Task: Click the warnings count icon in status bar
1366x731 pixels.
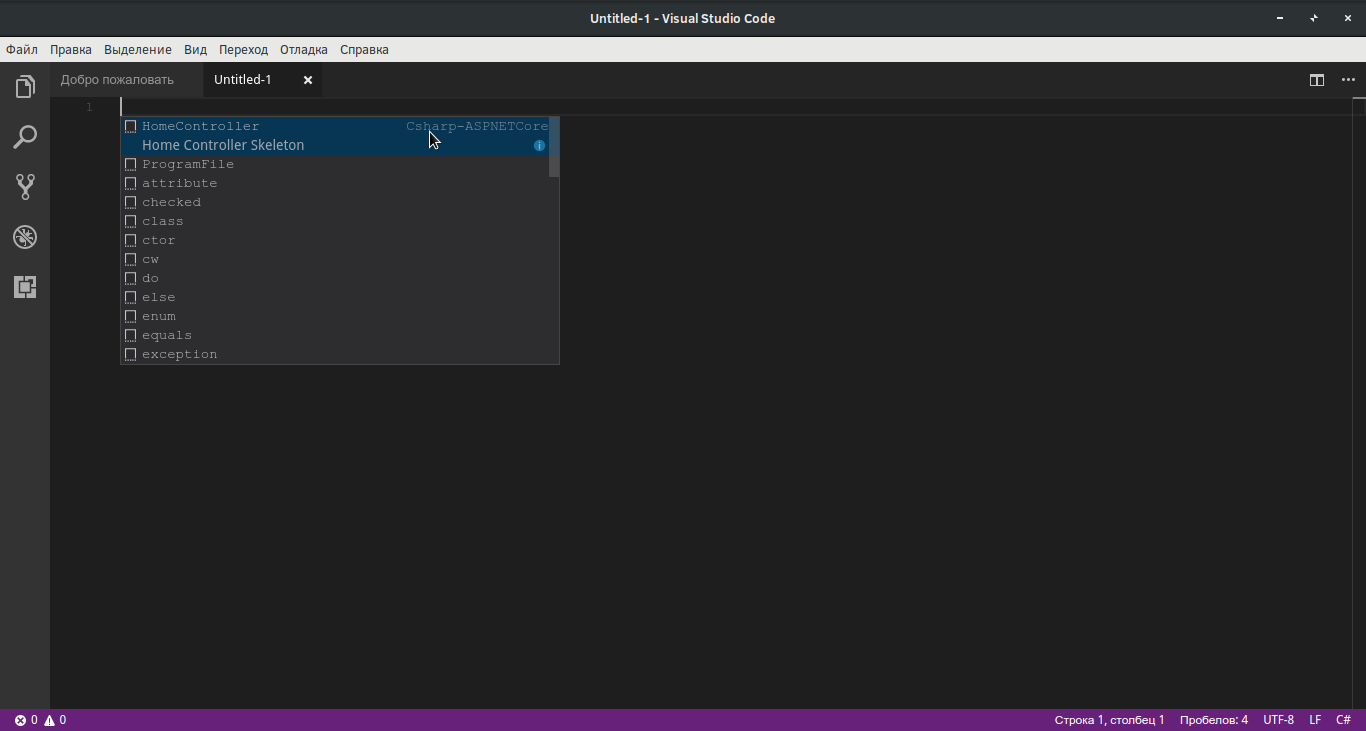Action: [x=55, y=720]
